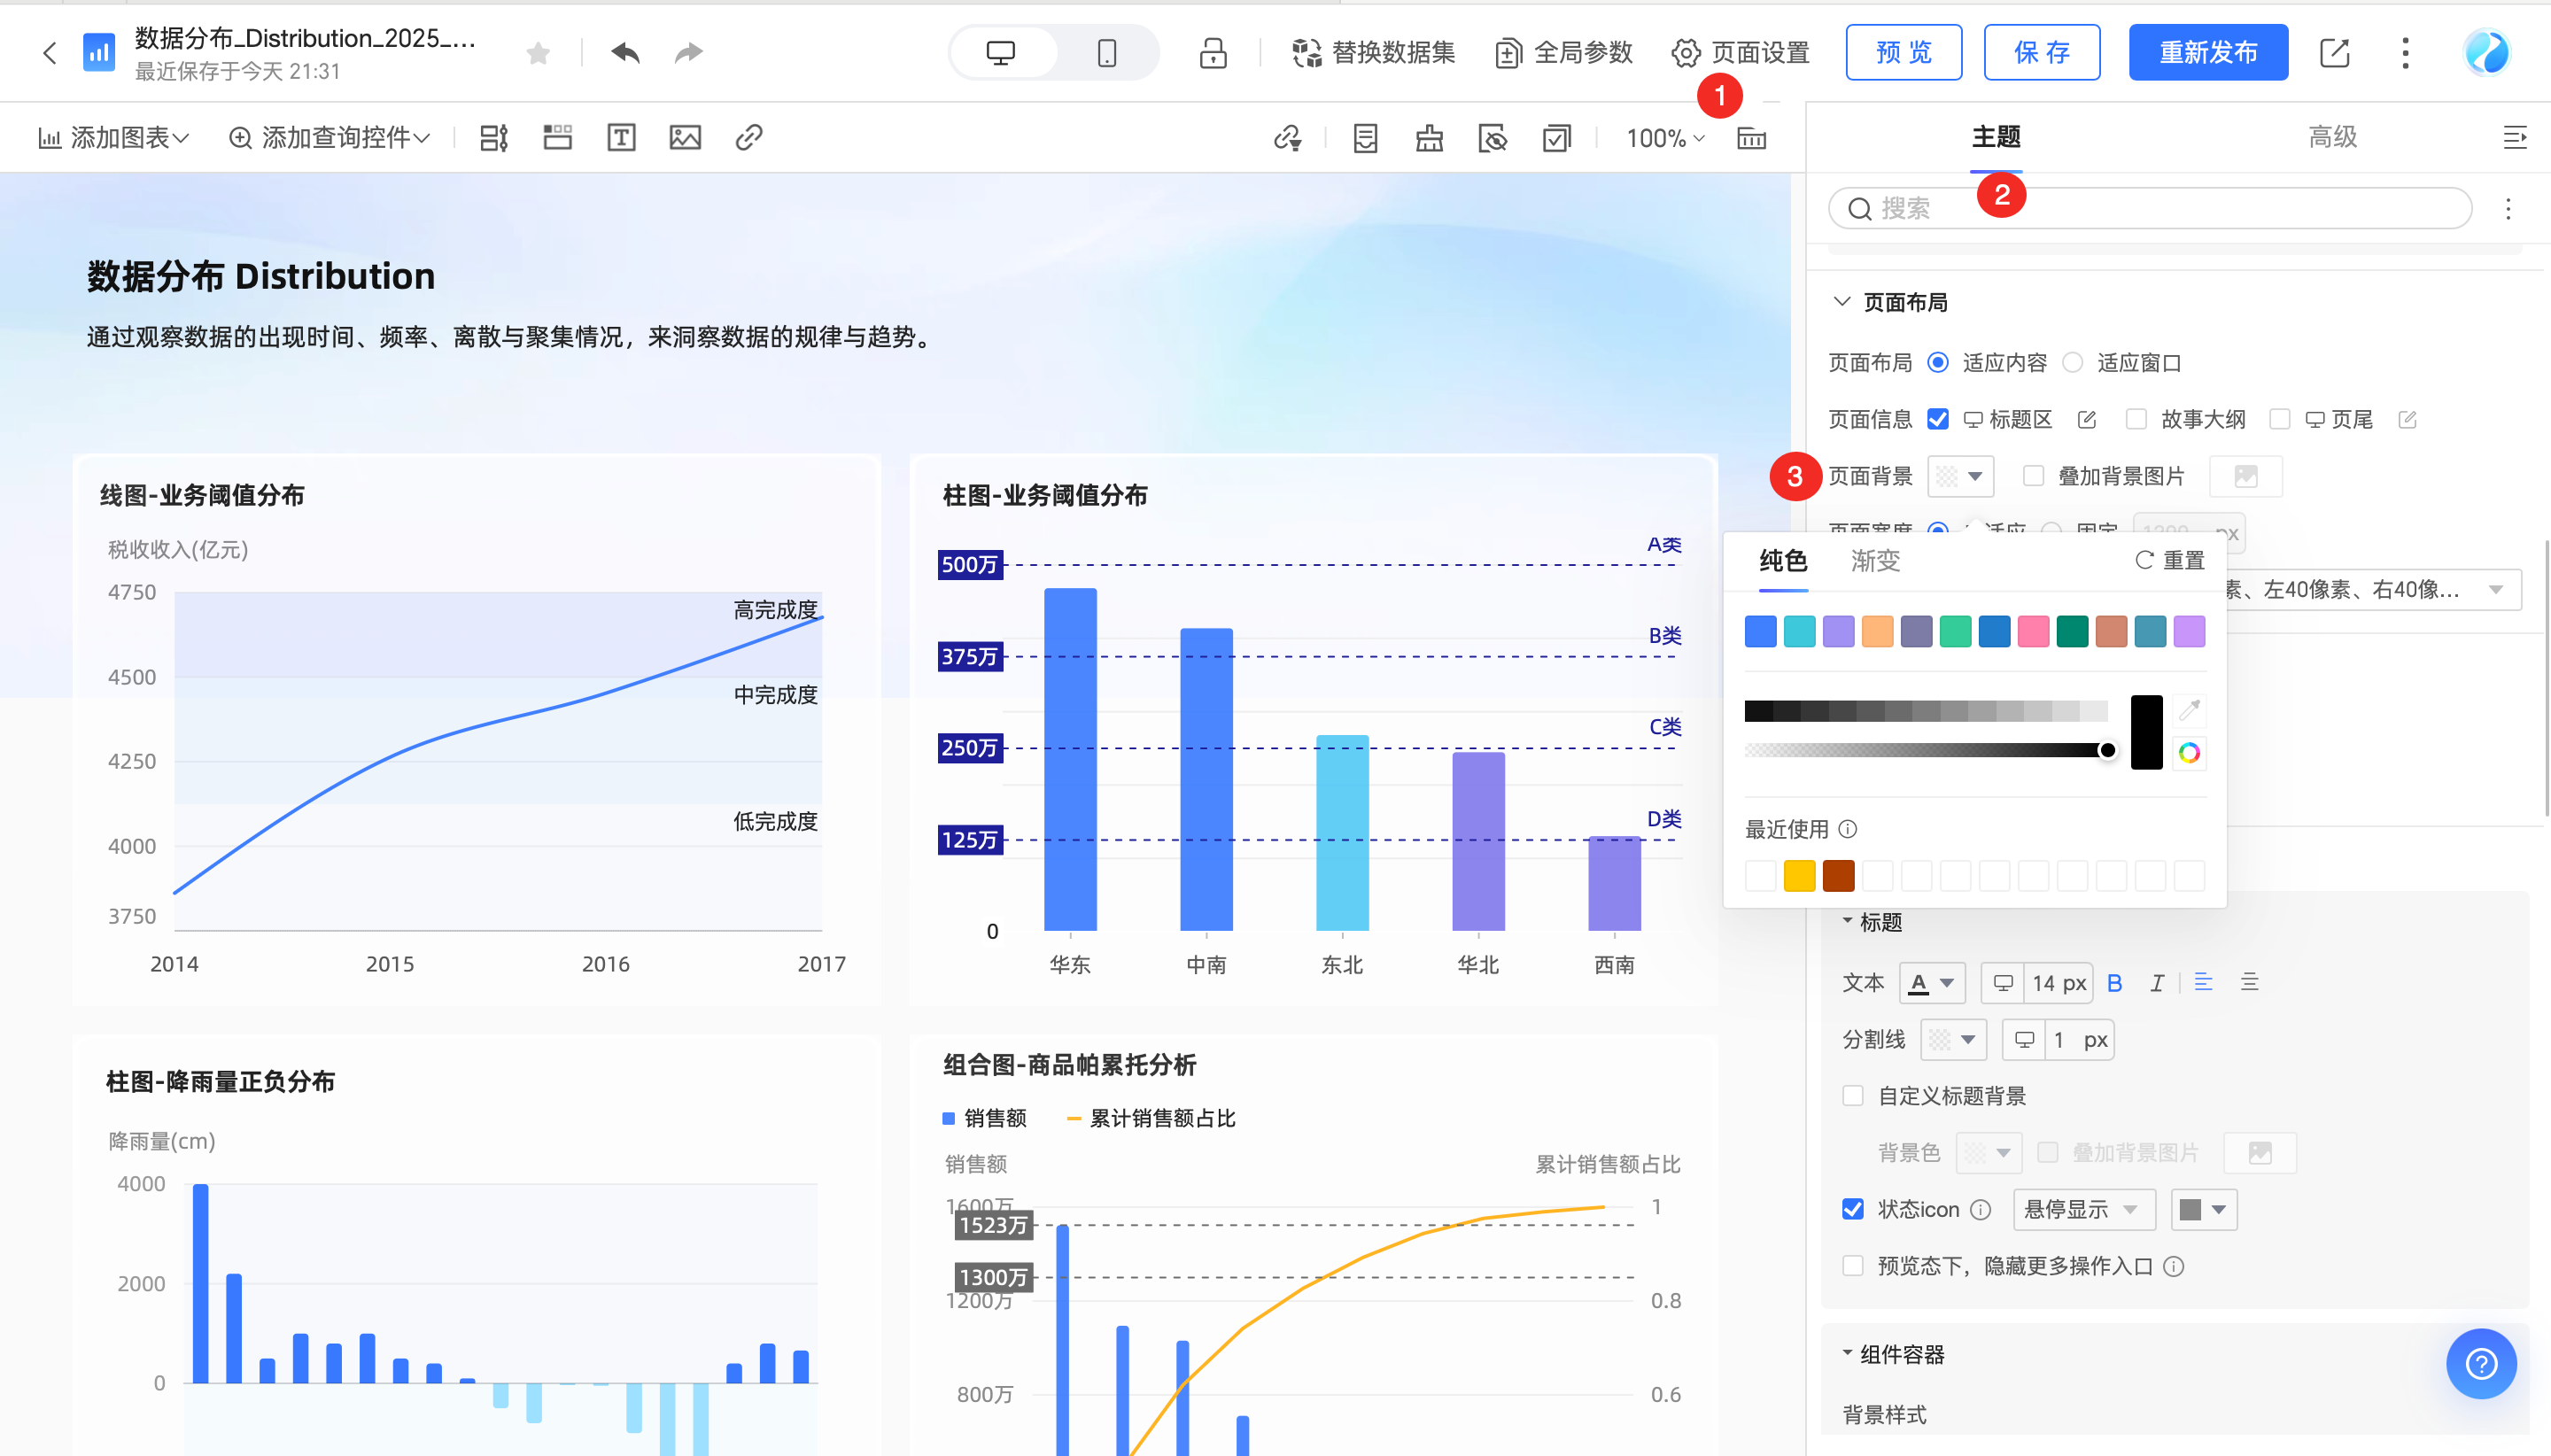Insert a tab container component

pos(557,138)
